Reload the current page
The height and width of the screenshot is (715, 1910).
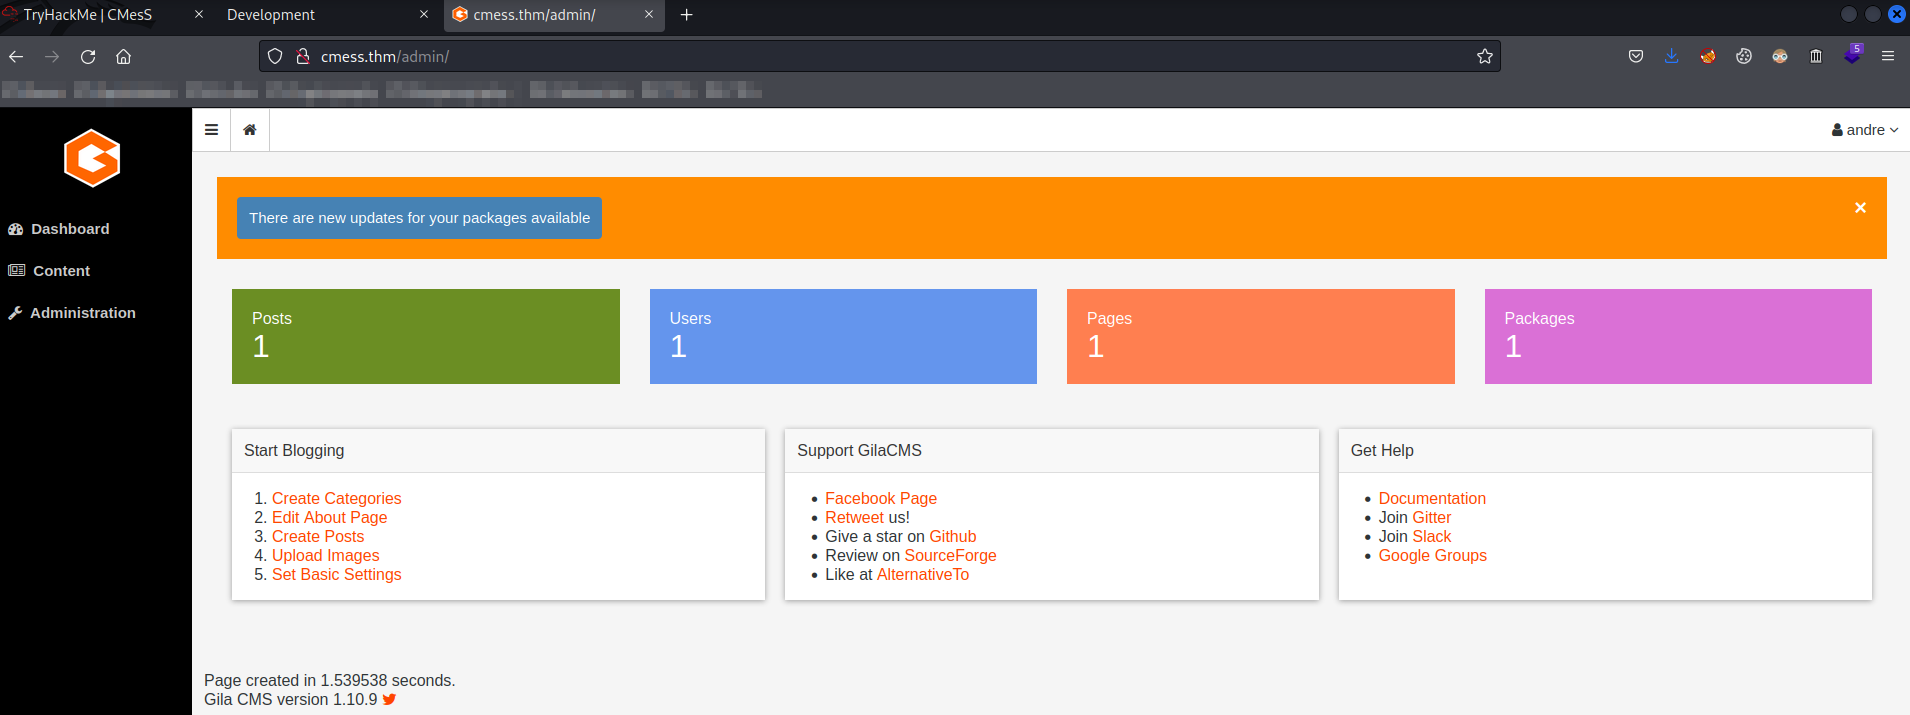tap(88, 57)
